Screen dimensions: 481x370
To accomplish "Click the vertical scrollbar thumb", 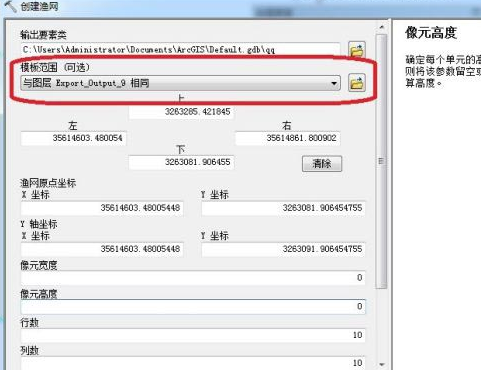I will [381, 161].
